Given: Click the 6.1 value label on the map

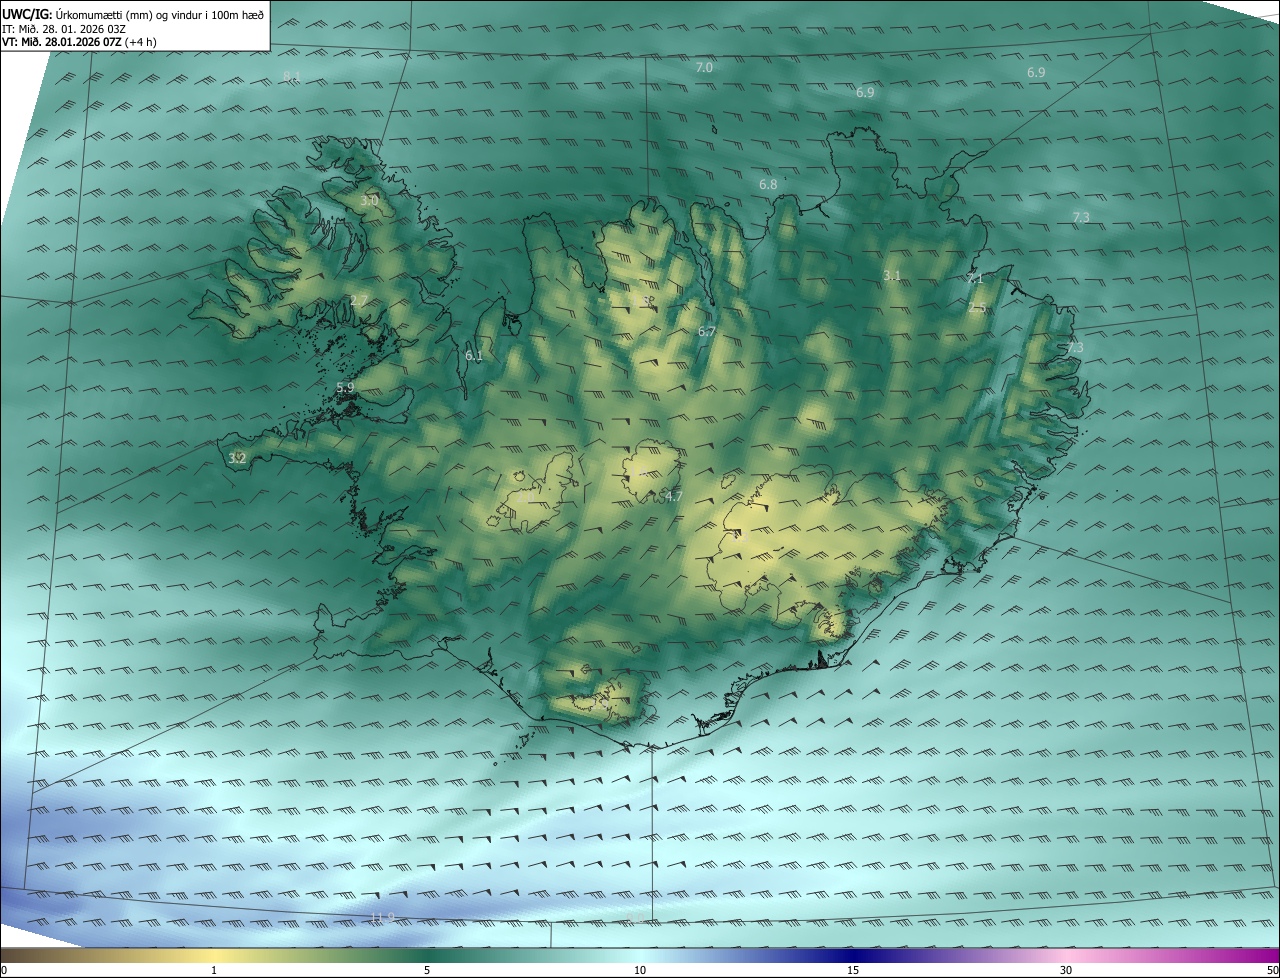Looking at the screenshot, I should pos(474,355).
